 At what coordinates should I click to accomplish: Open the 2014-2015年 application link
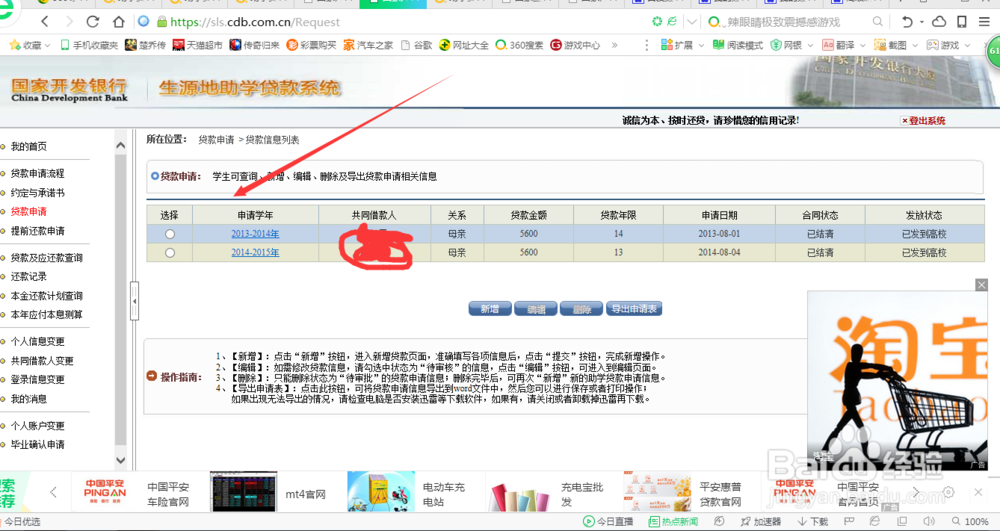(255, 252)
